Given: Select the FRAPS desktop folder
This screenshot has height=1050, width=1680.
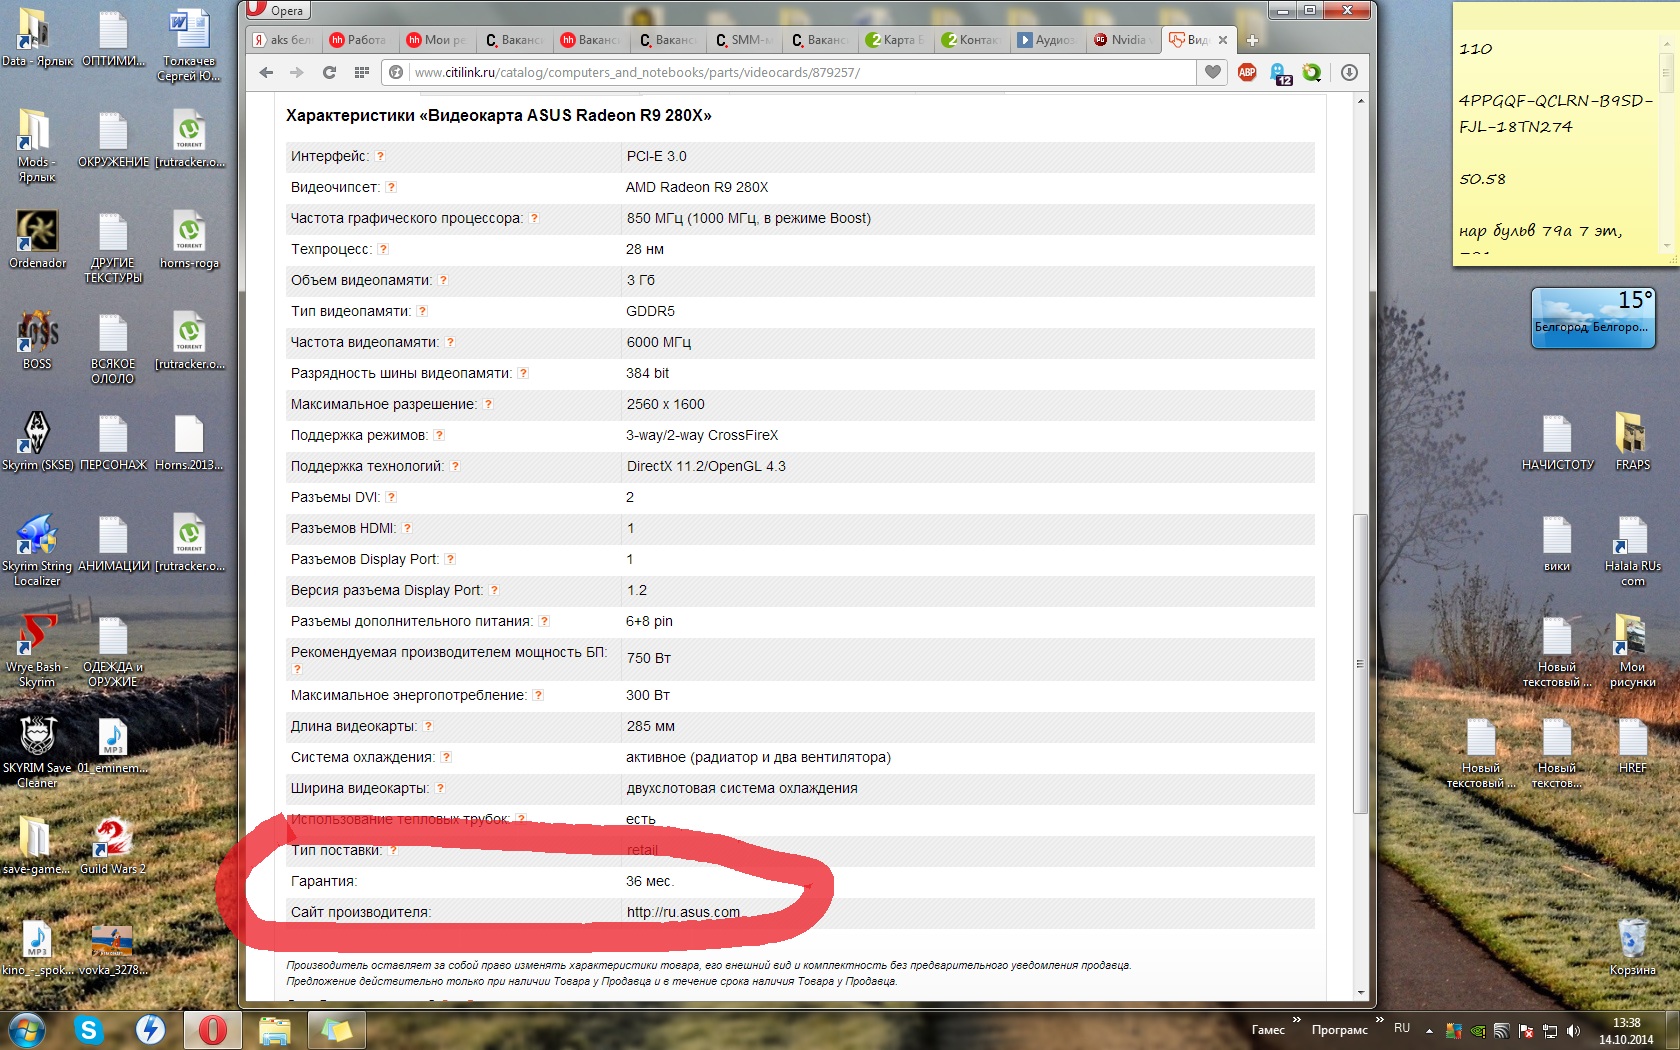Looking at the screenshot, I should click(1633, 441).
